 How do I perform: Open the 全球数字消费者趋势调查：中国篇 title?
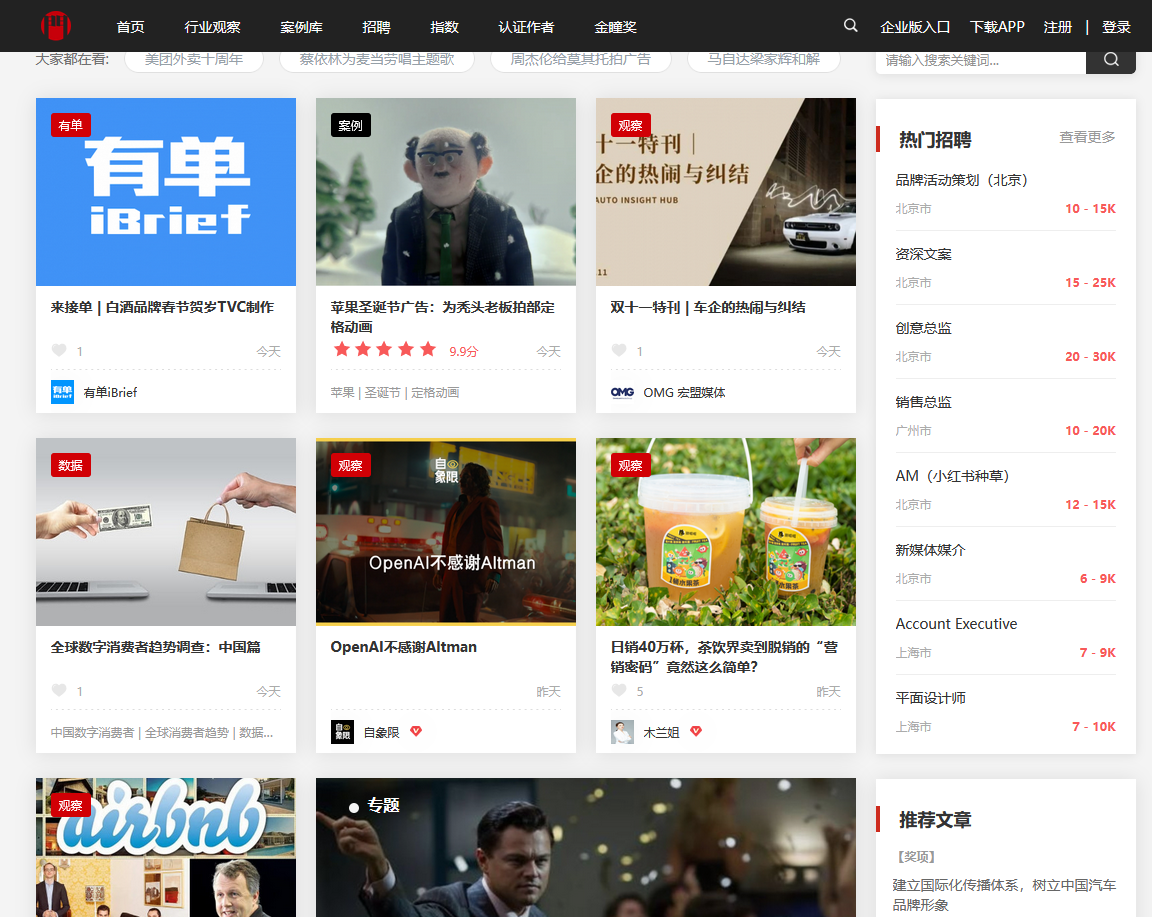[x=156, y=647]
